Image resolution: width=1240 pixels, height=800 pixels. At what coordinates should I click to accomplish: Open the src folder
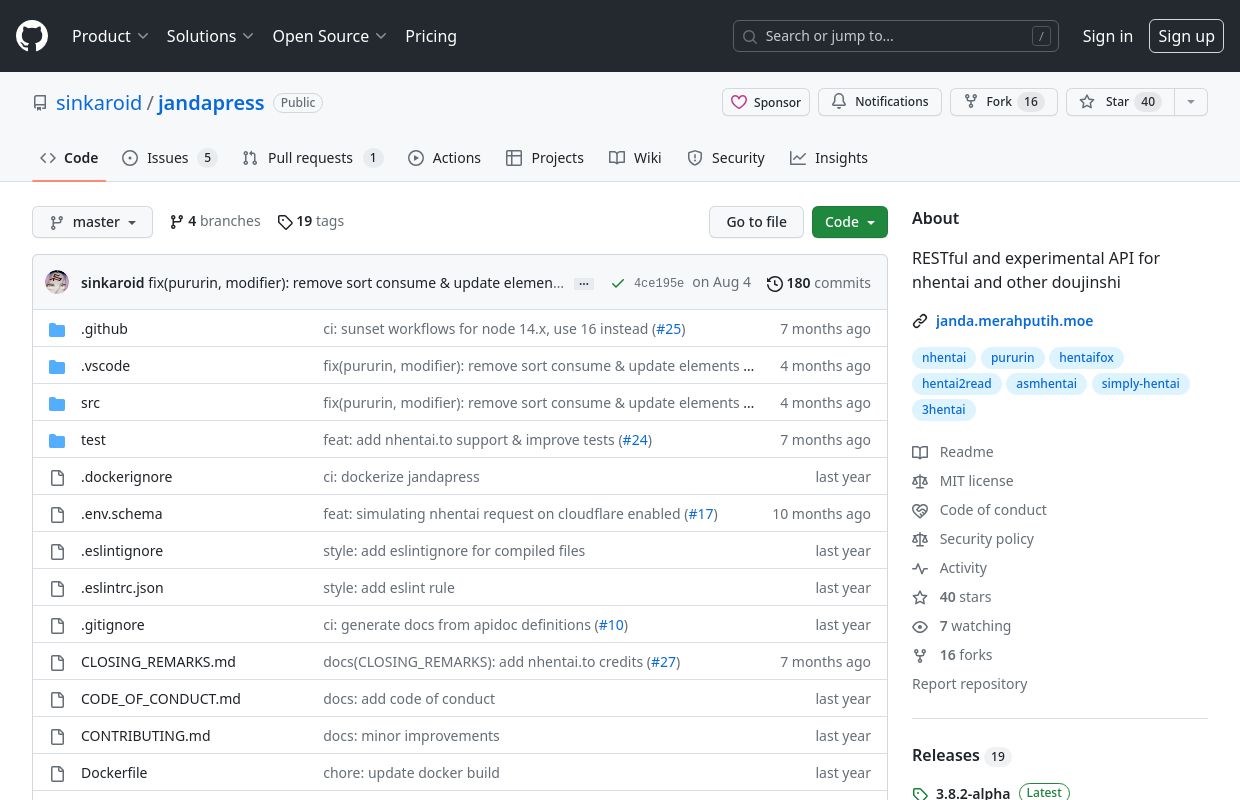(x=90, y=403)
